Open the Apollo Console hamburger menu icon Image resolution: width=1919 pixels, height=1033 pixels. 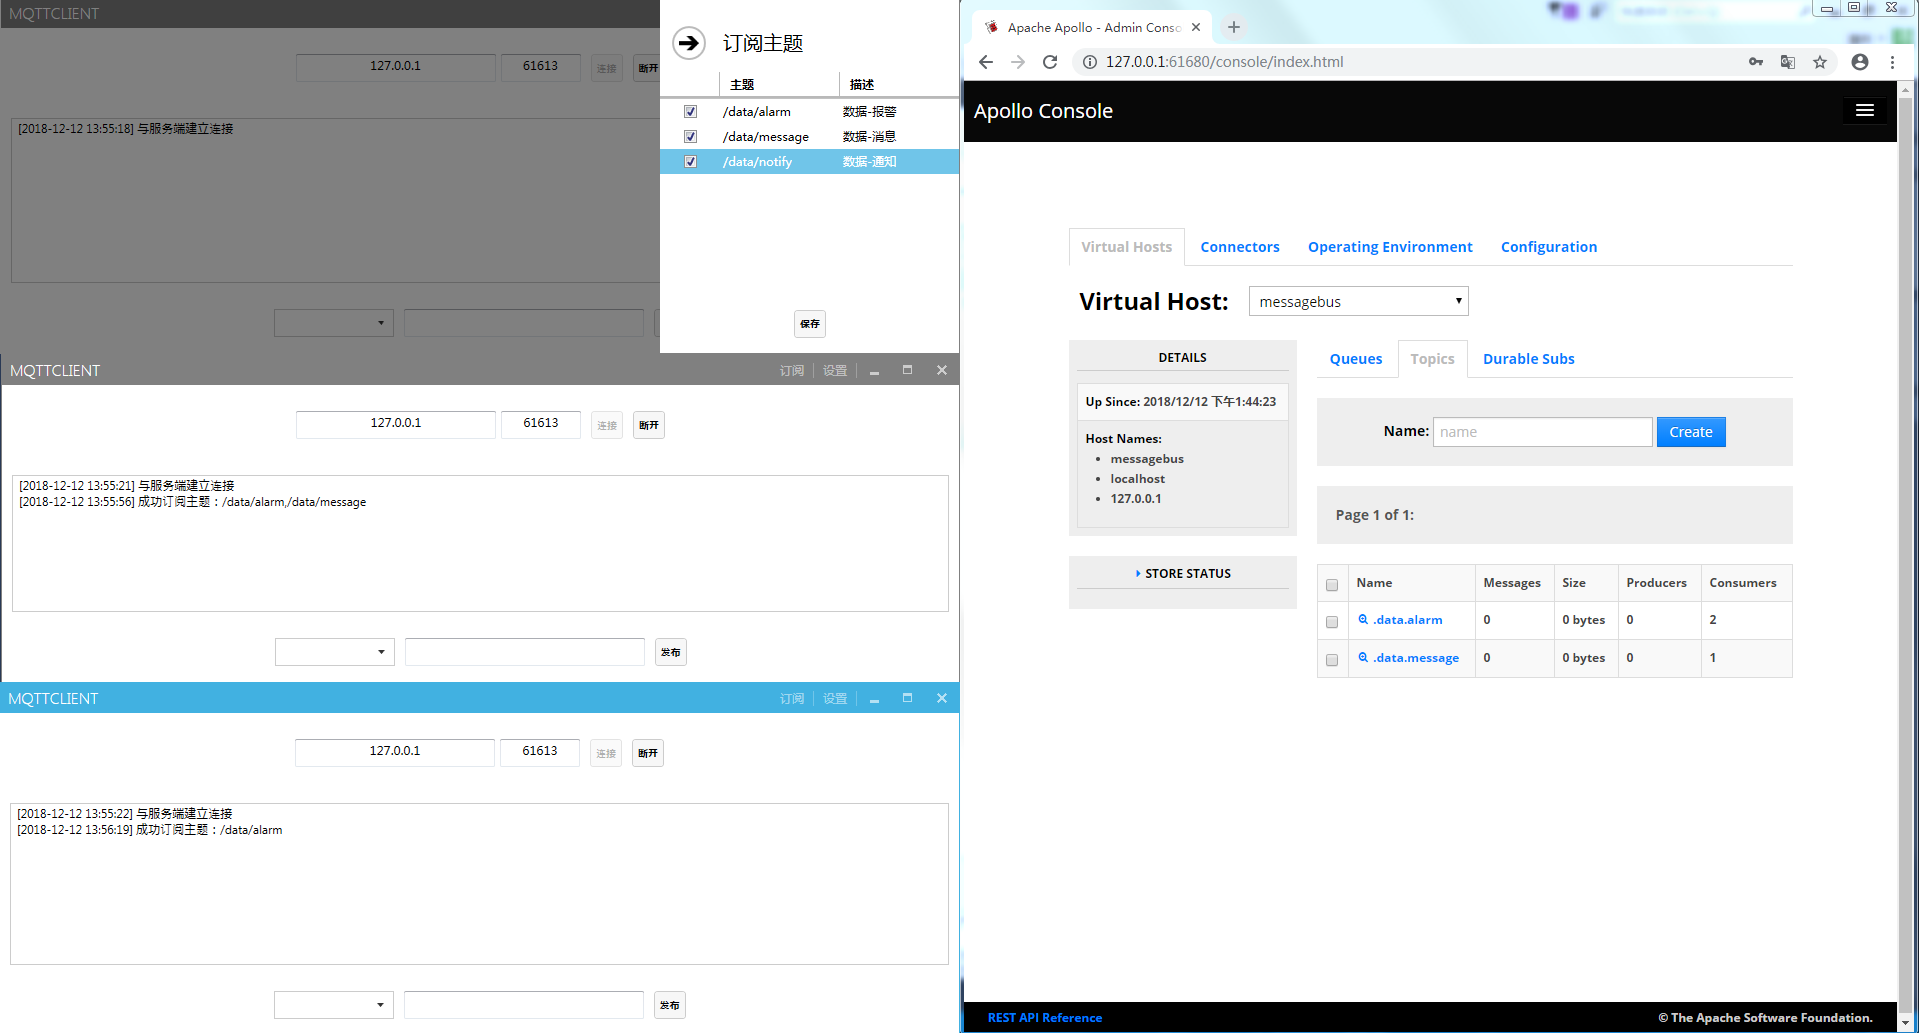pos(1864,110)
